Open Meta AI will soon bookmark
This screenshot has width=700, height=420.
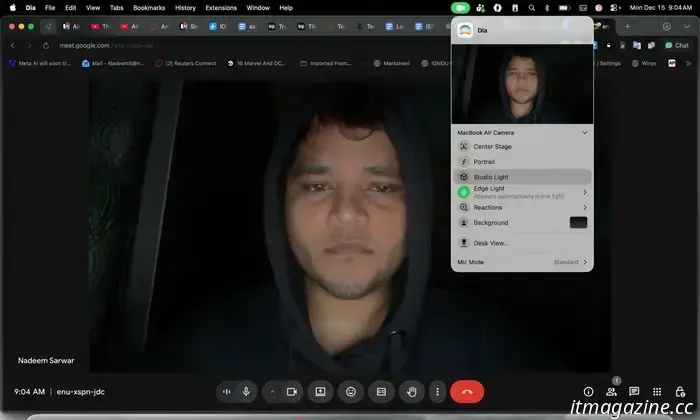[x=40, y=63]
